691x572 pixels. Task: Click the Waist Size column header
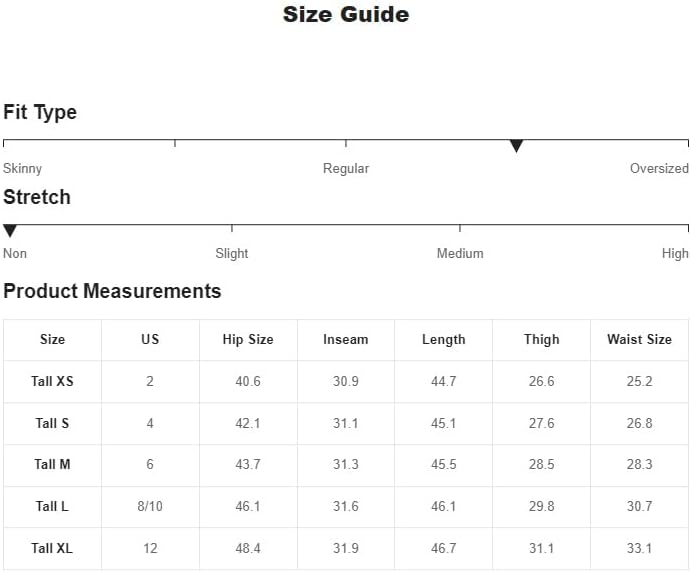point(639,340)
